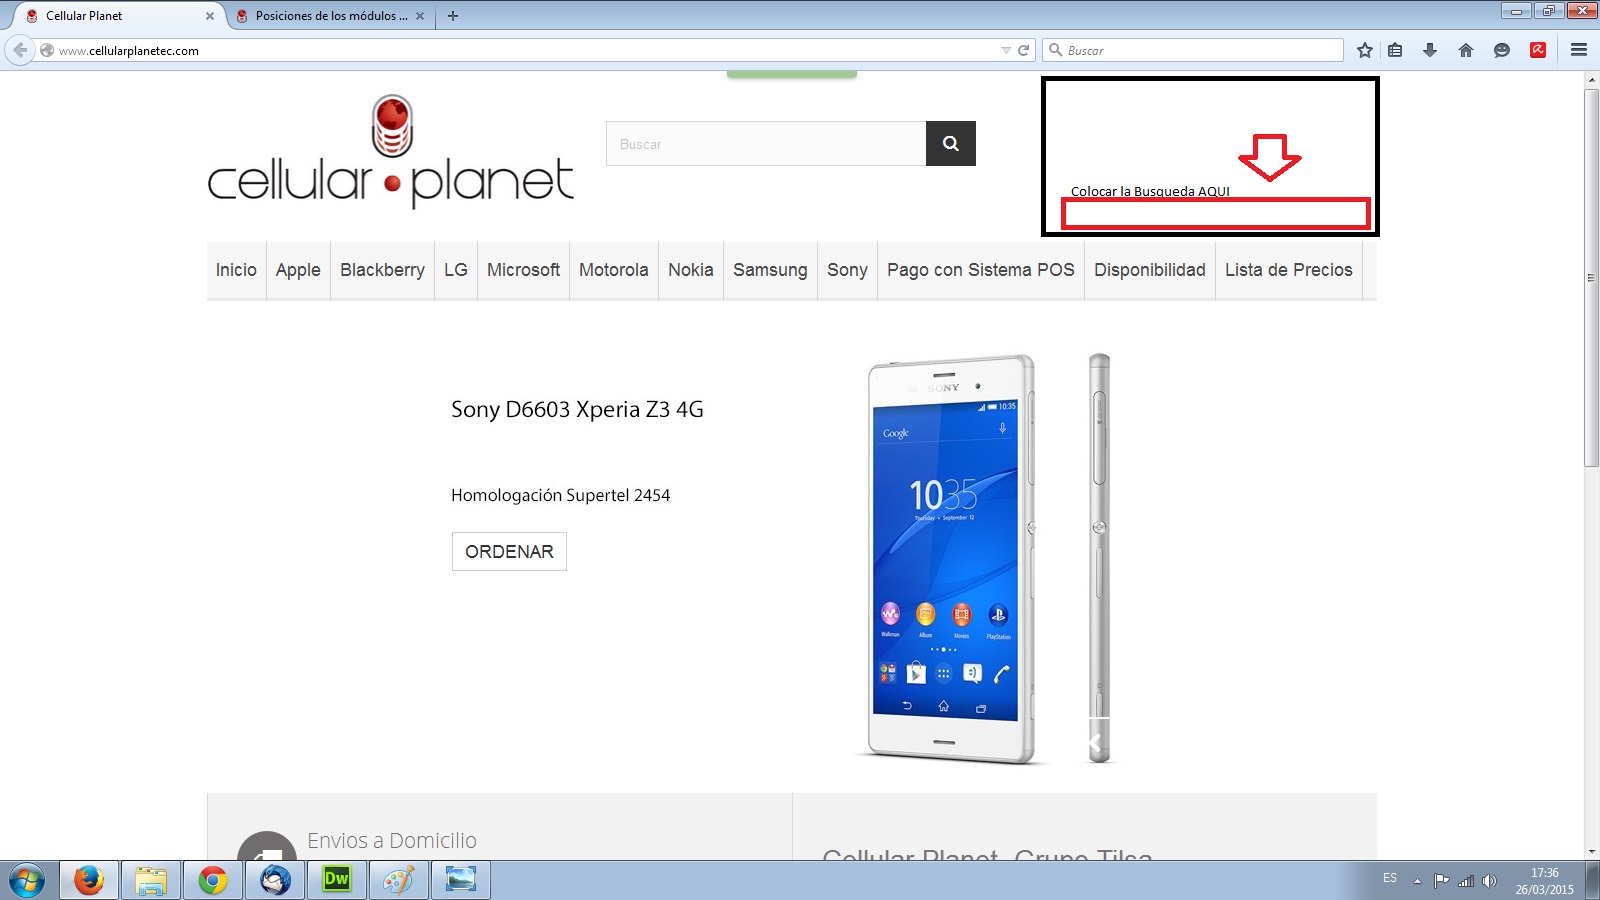Open Dreamweaver from the taskbar
The width and height of the screenshot is (1600, 900).
click(337, 881)
